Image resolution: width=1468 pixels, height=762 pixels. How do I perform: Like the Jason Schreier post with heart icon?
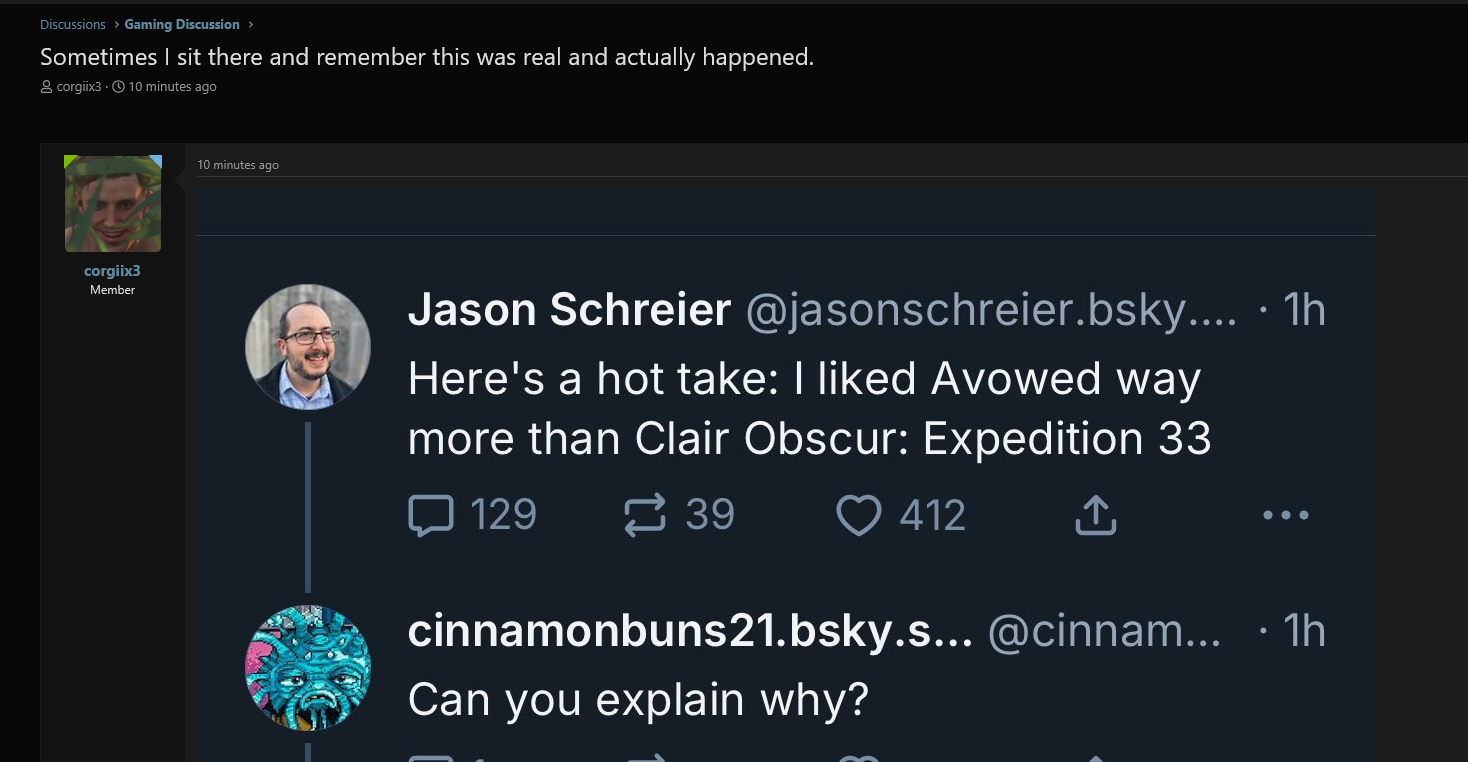pyautogui.click(x=858, y=516)
